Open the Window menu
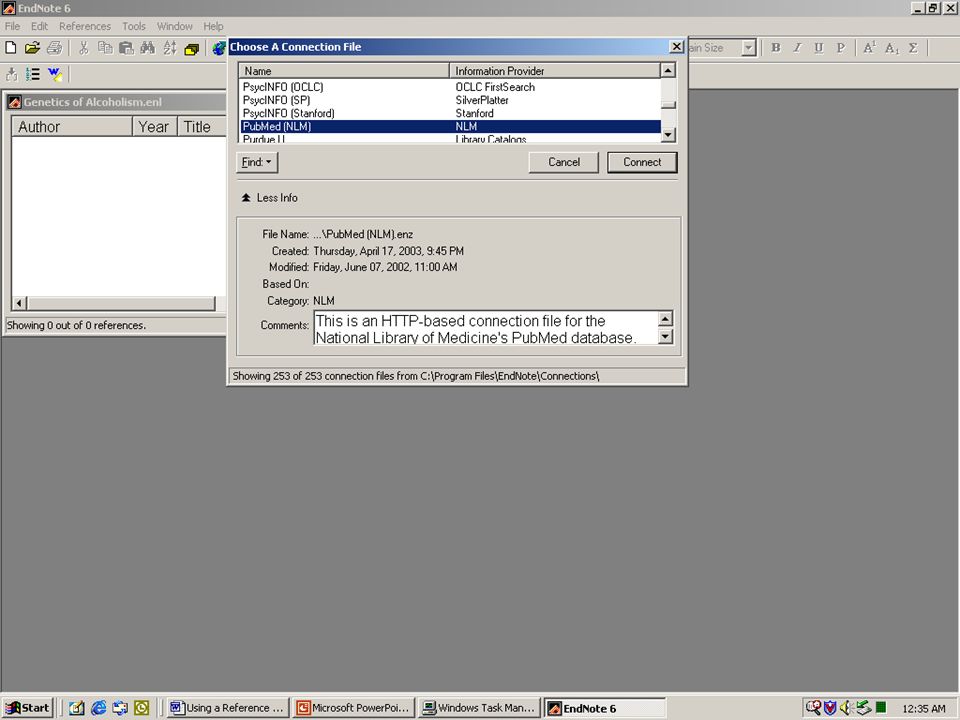The image size is (960, 720). [x=174, y=26]
